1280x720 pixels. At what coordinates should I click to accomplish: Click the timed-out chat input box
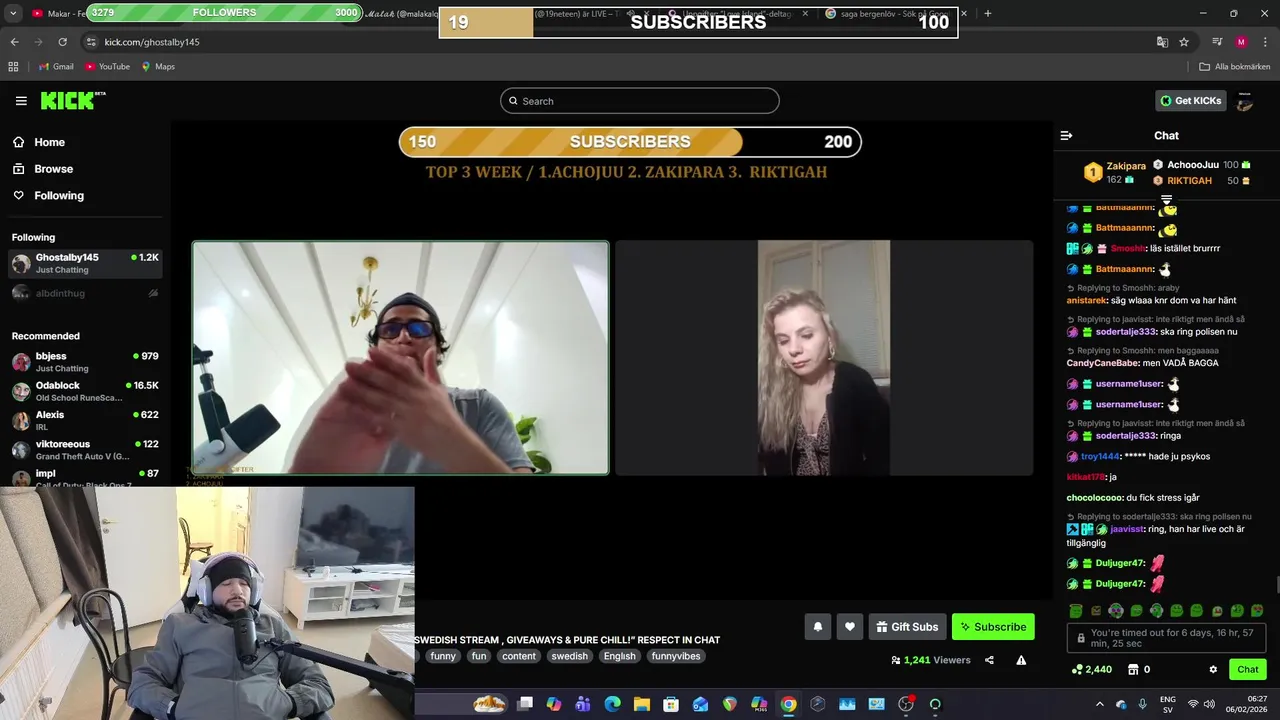click(x=1166, y=639)
